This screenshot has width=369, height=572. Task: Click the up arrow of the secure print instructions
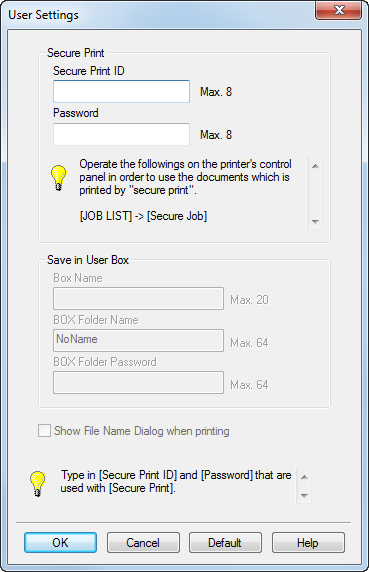tap(315, 166)
